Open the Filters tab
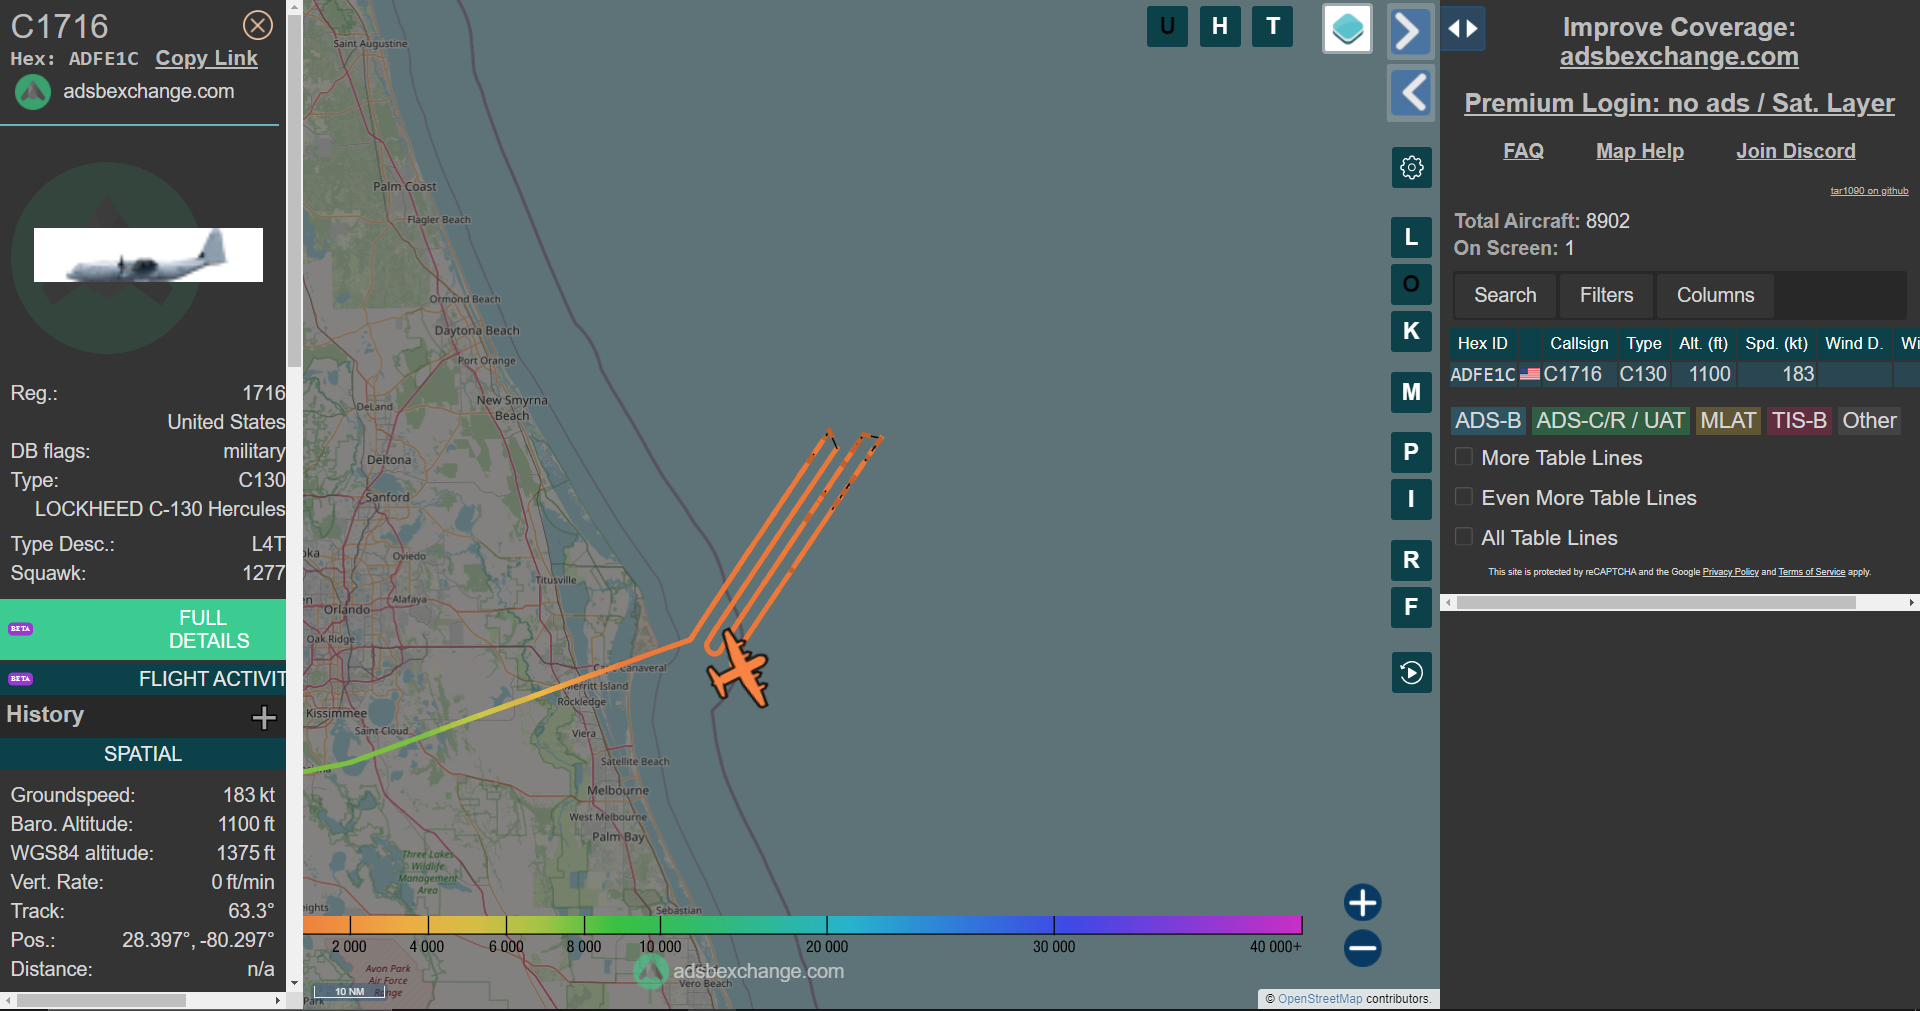The height and width of the screenshot is (1011, 1920). [x=1606, y=295]
